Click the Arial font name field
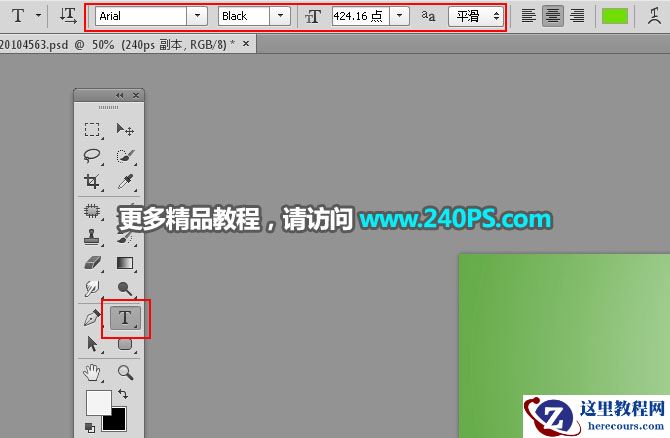Image resolution: width=670 pixels, height=438 pixels. 141,16
